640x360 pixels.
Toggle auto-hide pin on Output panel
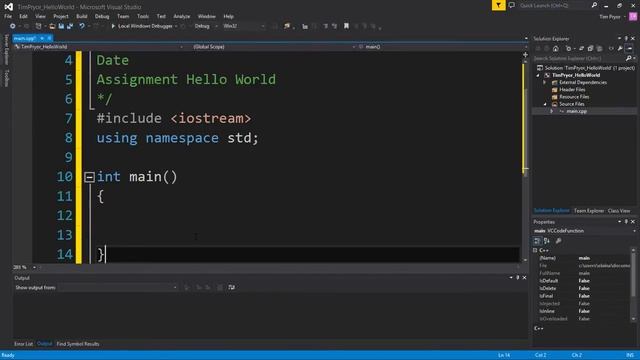(x=518, y=278)
